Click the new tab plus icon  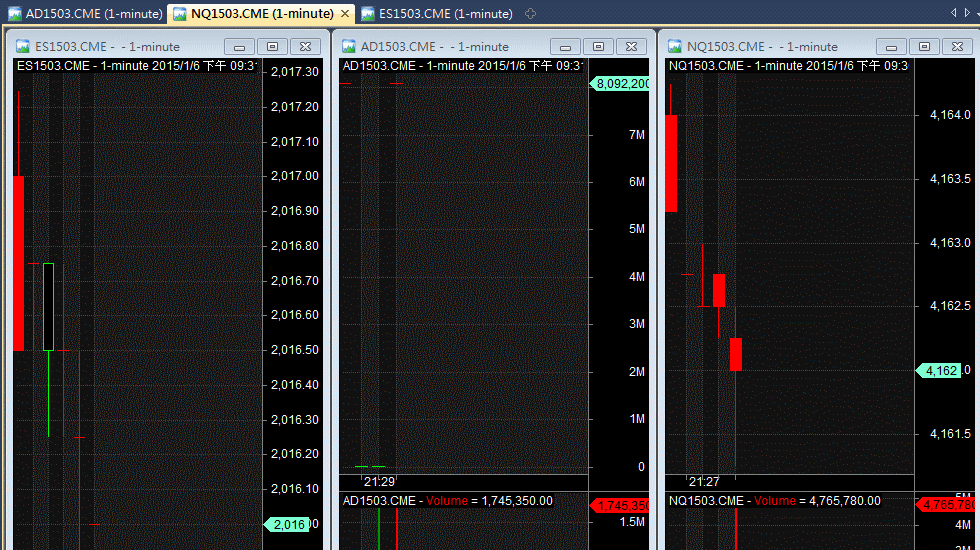pyautogui.click(x=531, y=14)
